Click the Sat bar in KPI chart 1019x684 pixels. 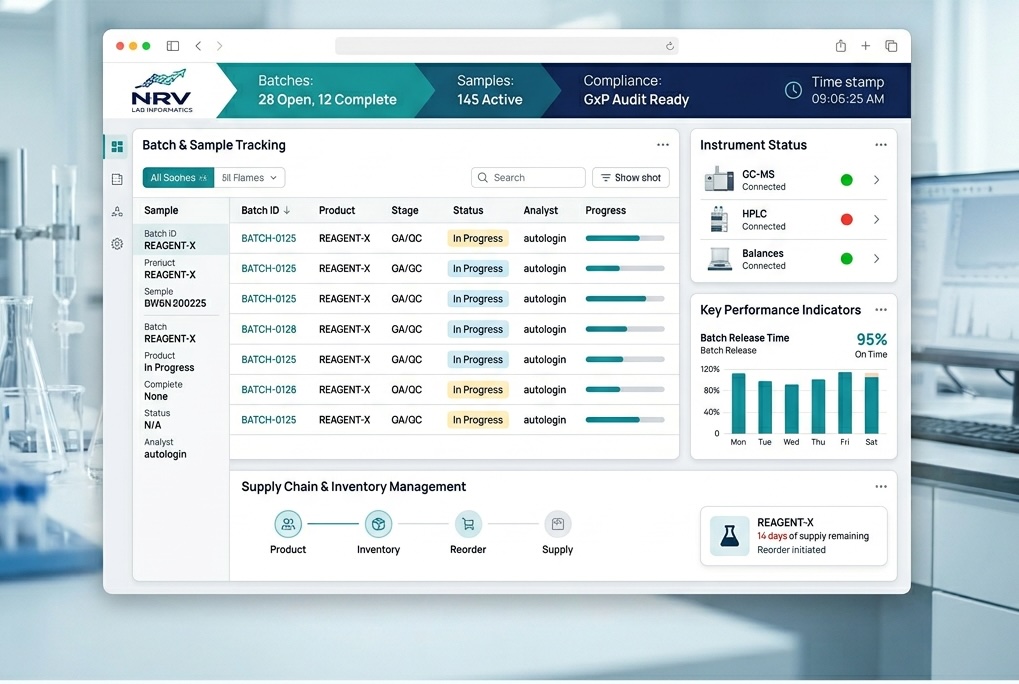coord(871,403)
